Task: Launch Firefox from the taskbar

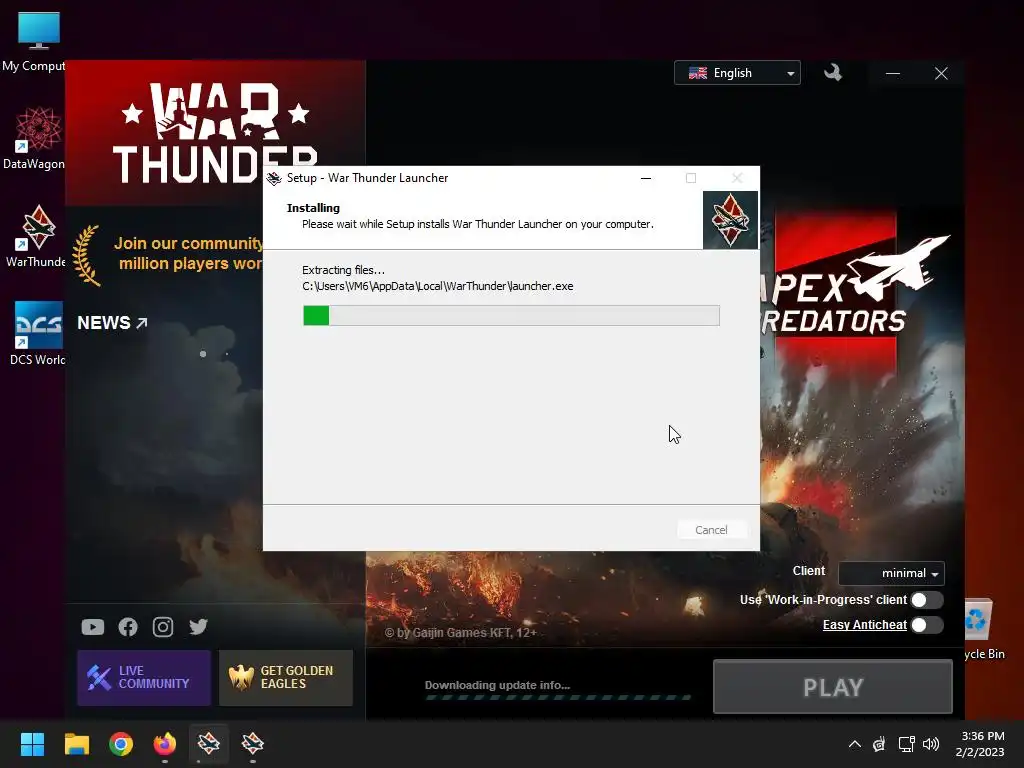Action: (x=165, y=744)
